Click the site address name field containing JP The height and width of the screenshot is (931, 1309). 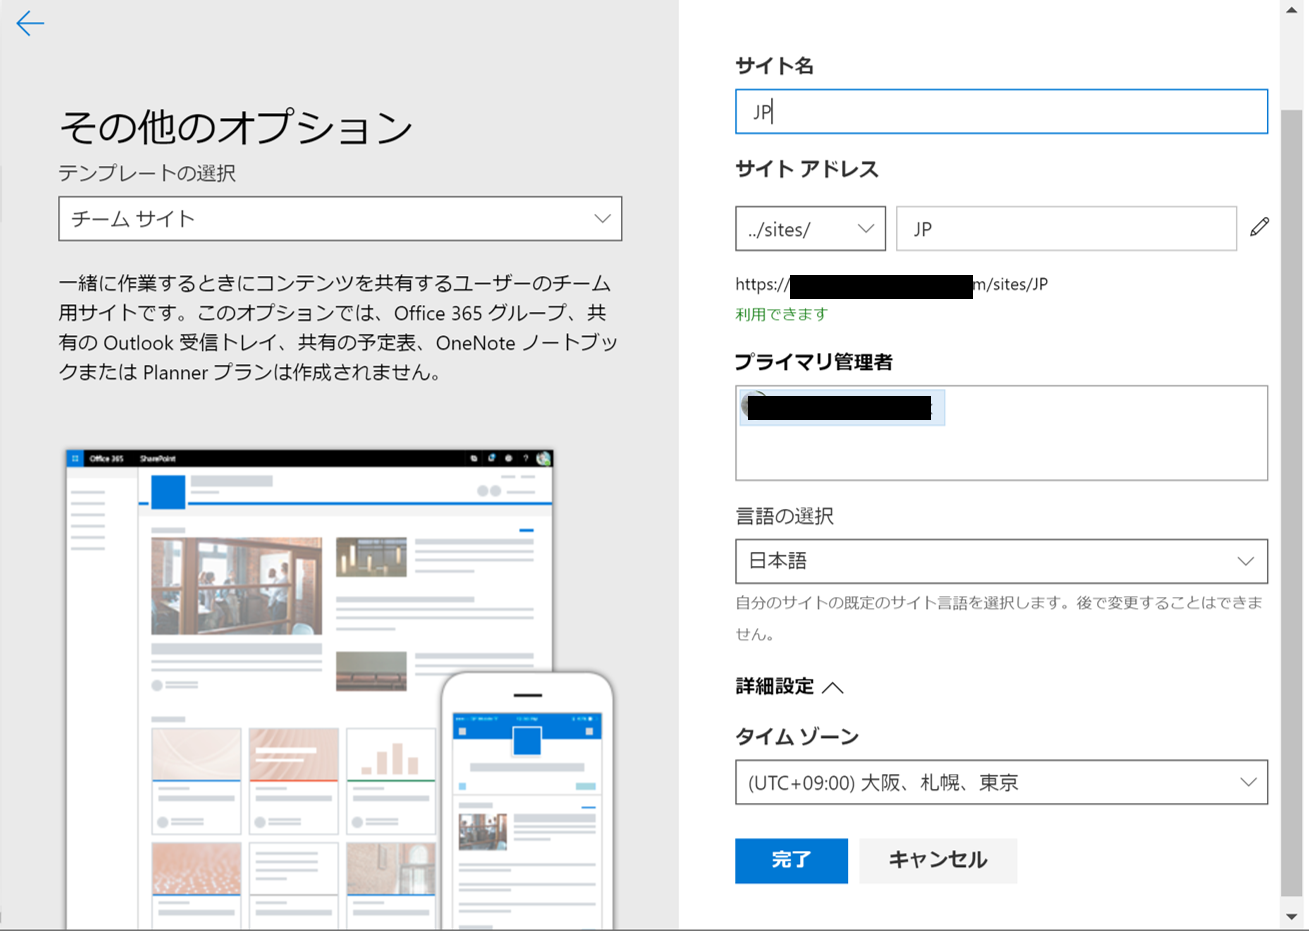[x=1066, y=228]
